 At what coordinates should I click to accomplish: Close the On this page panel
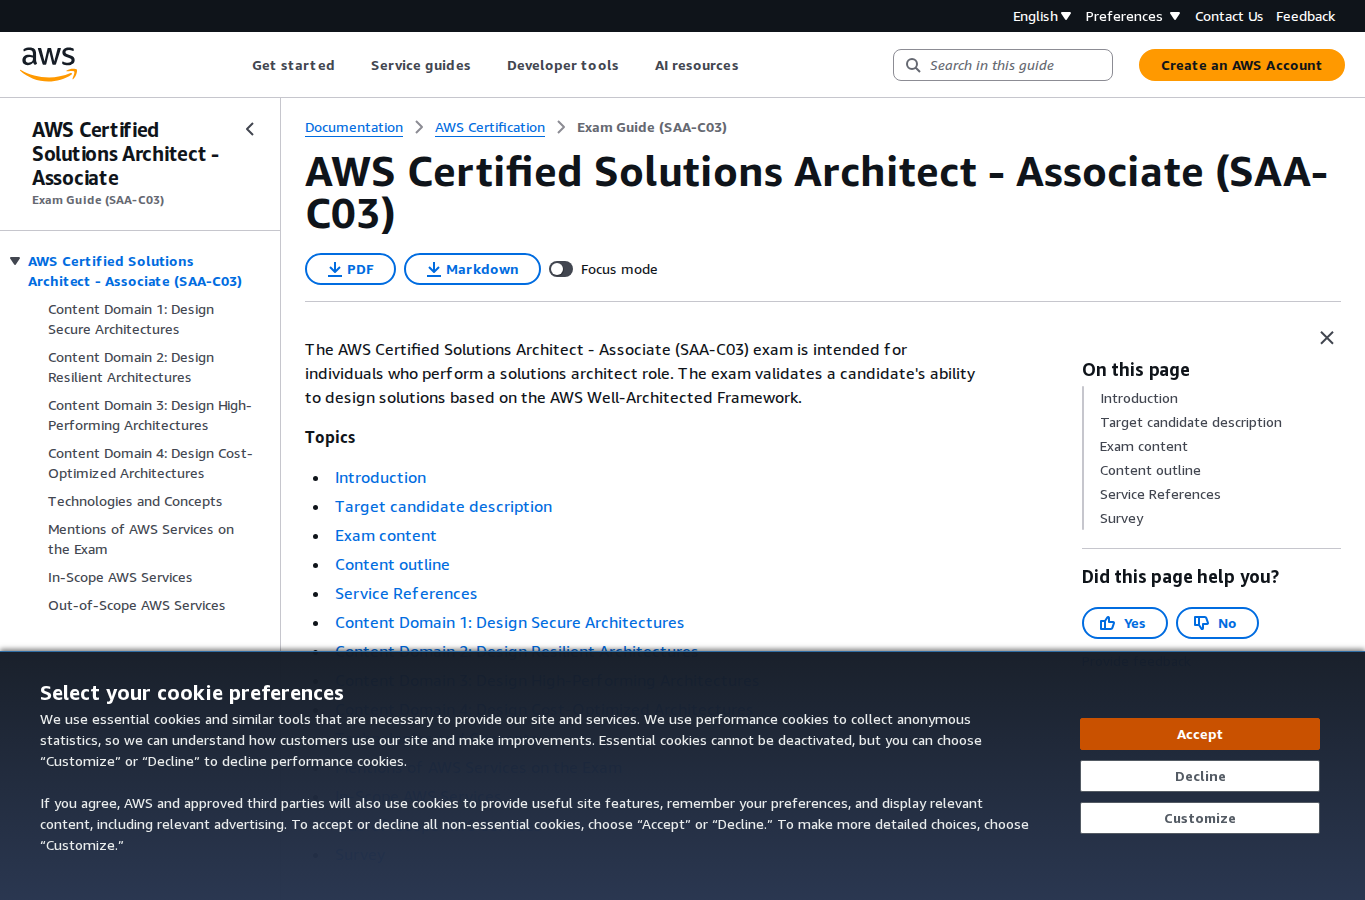(x=1327, y=338)
